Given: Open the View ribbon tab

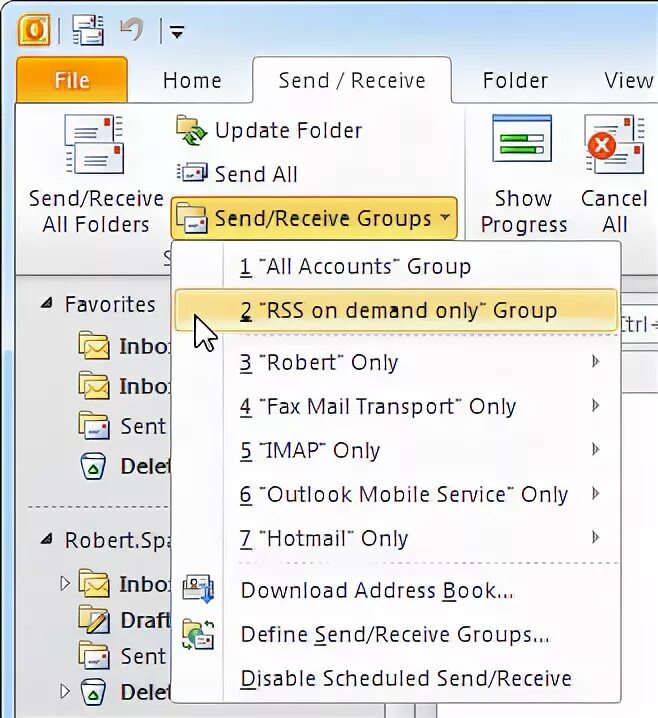Looking at the screenshot, I should point(628,81).
